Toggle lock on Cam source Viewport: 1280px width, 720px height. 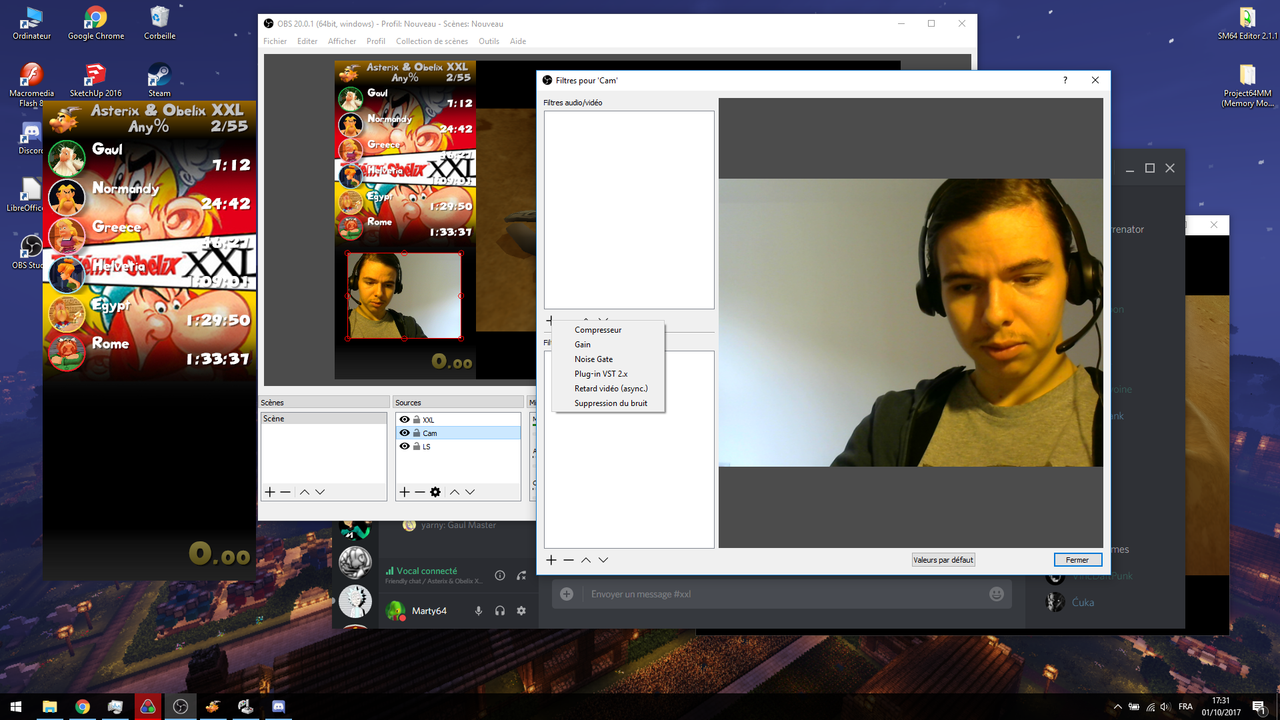(416, 433)
